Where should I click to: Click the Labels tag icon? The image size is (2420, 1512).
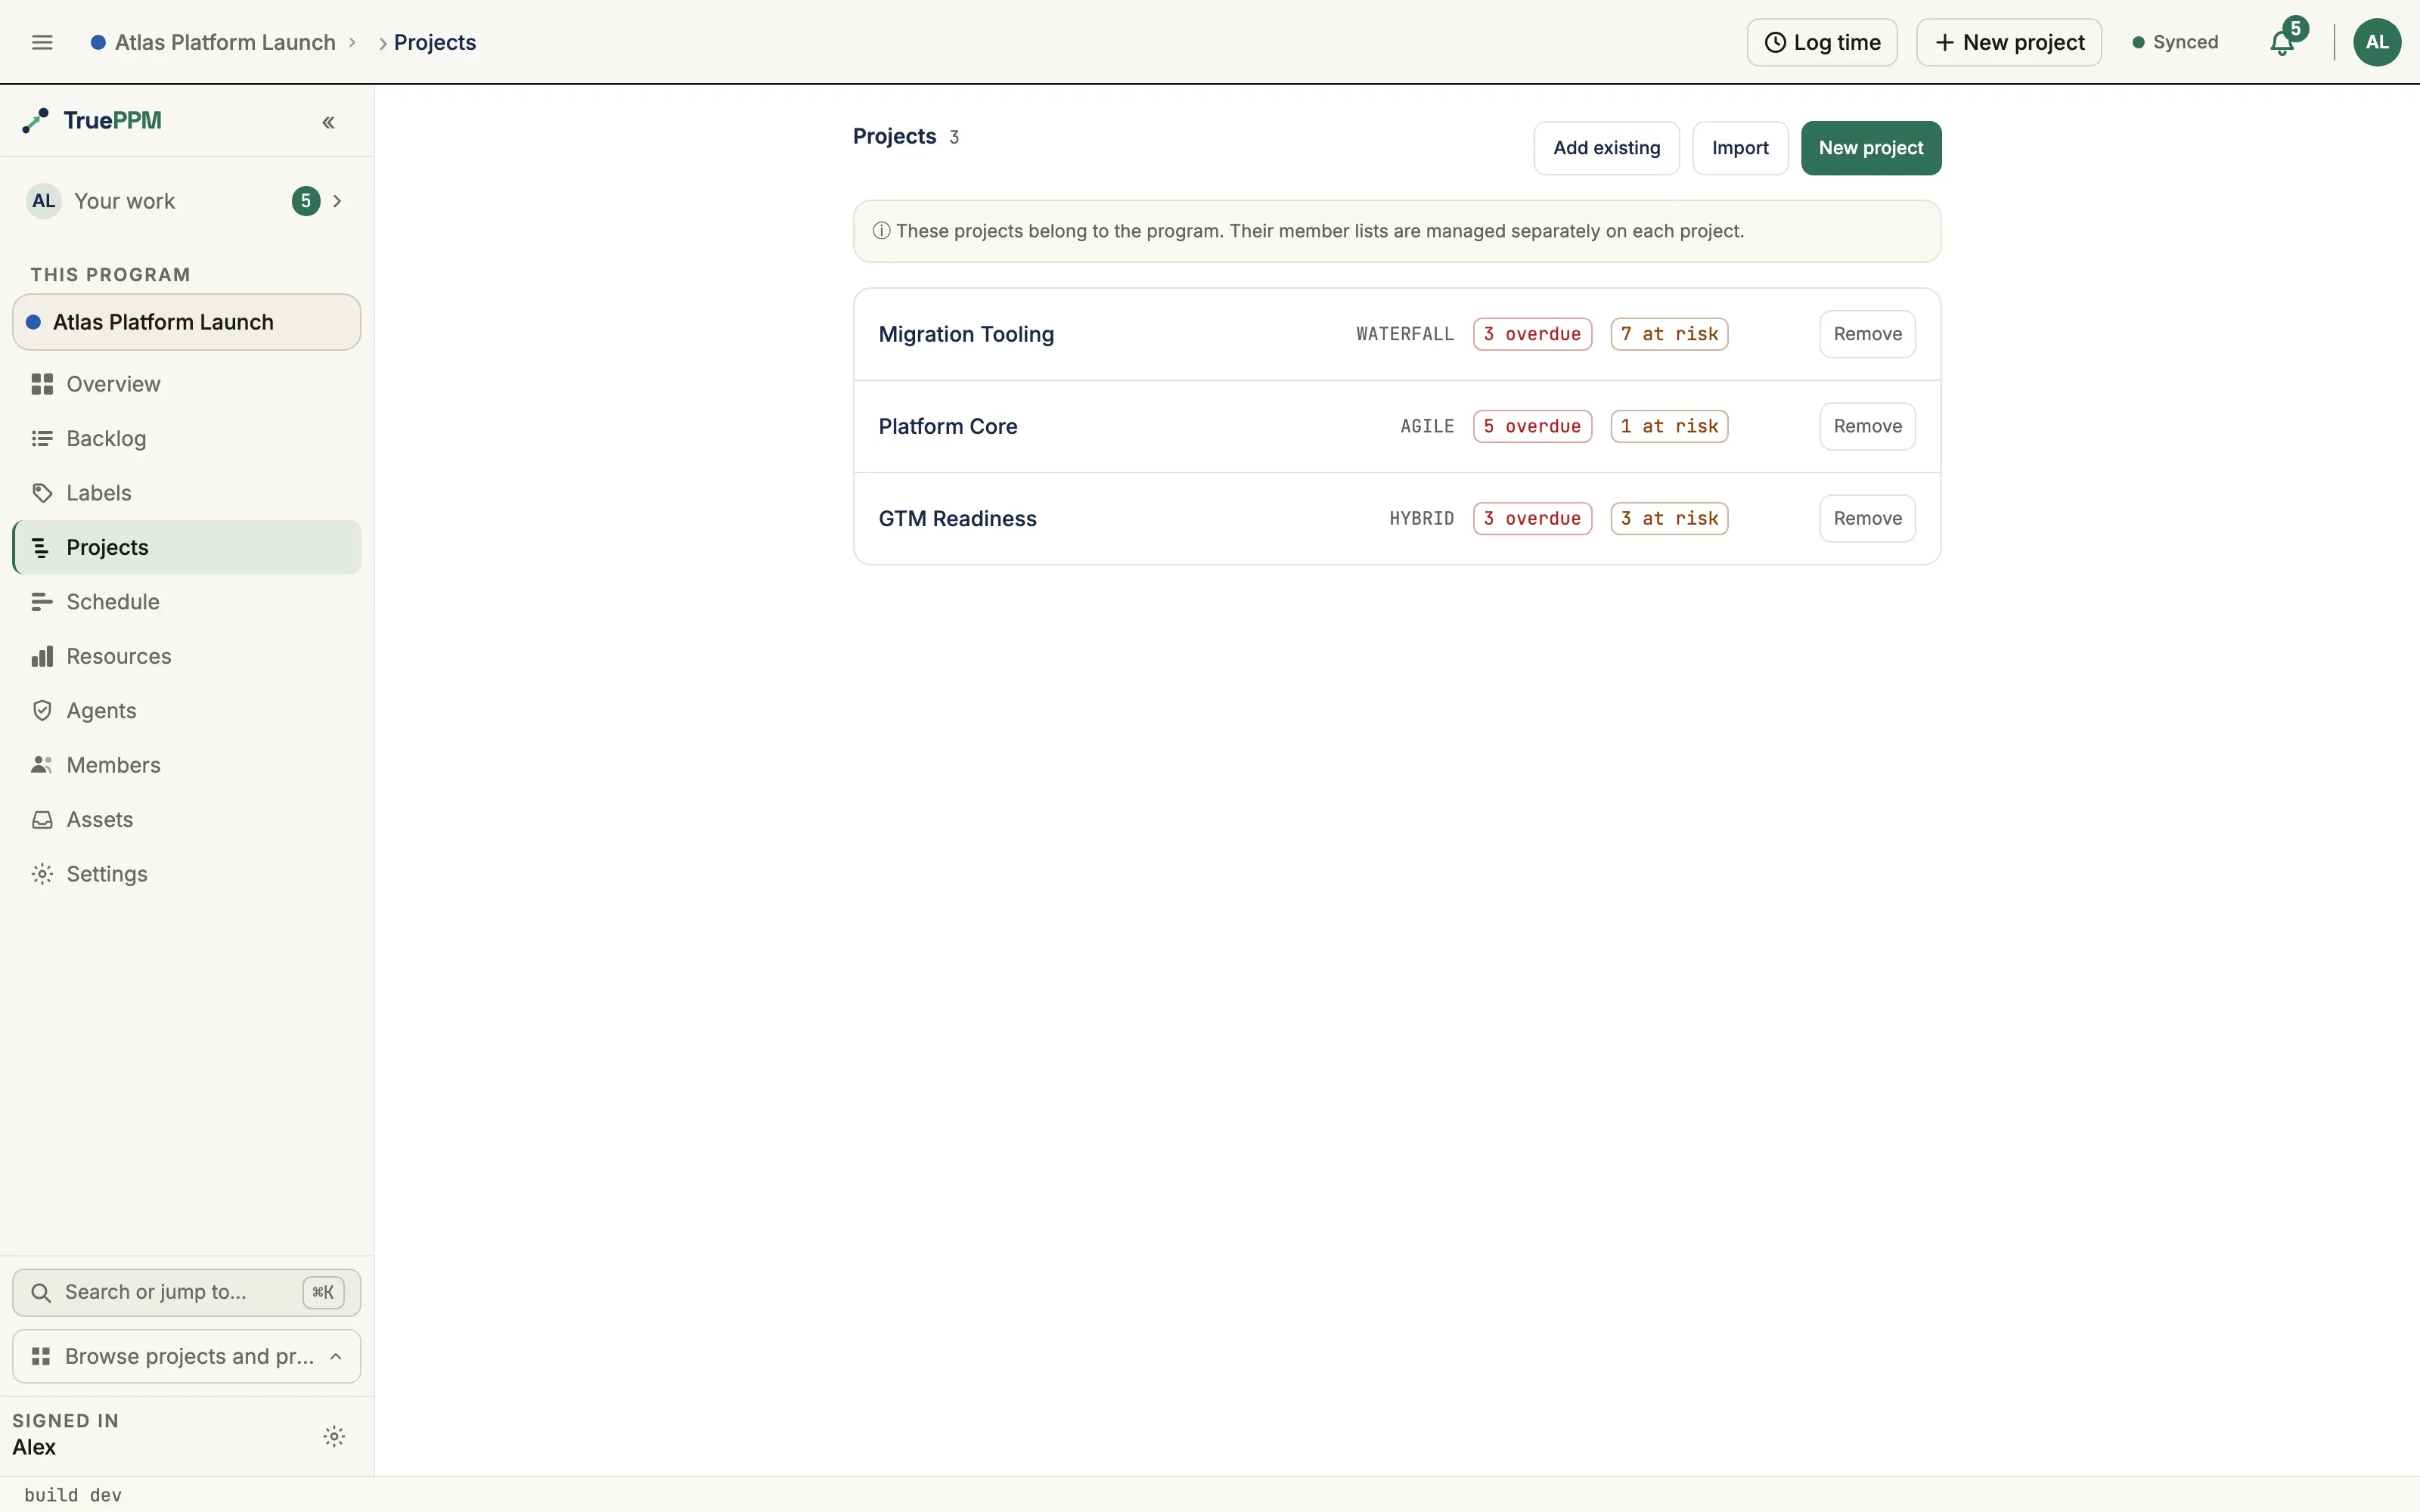click(x=42, y=493)
